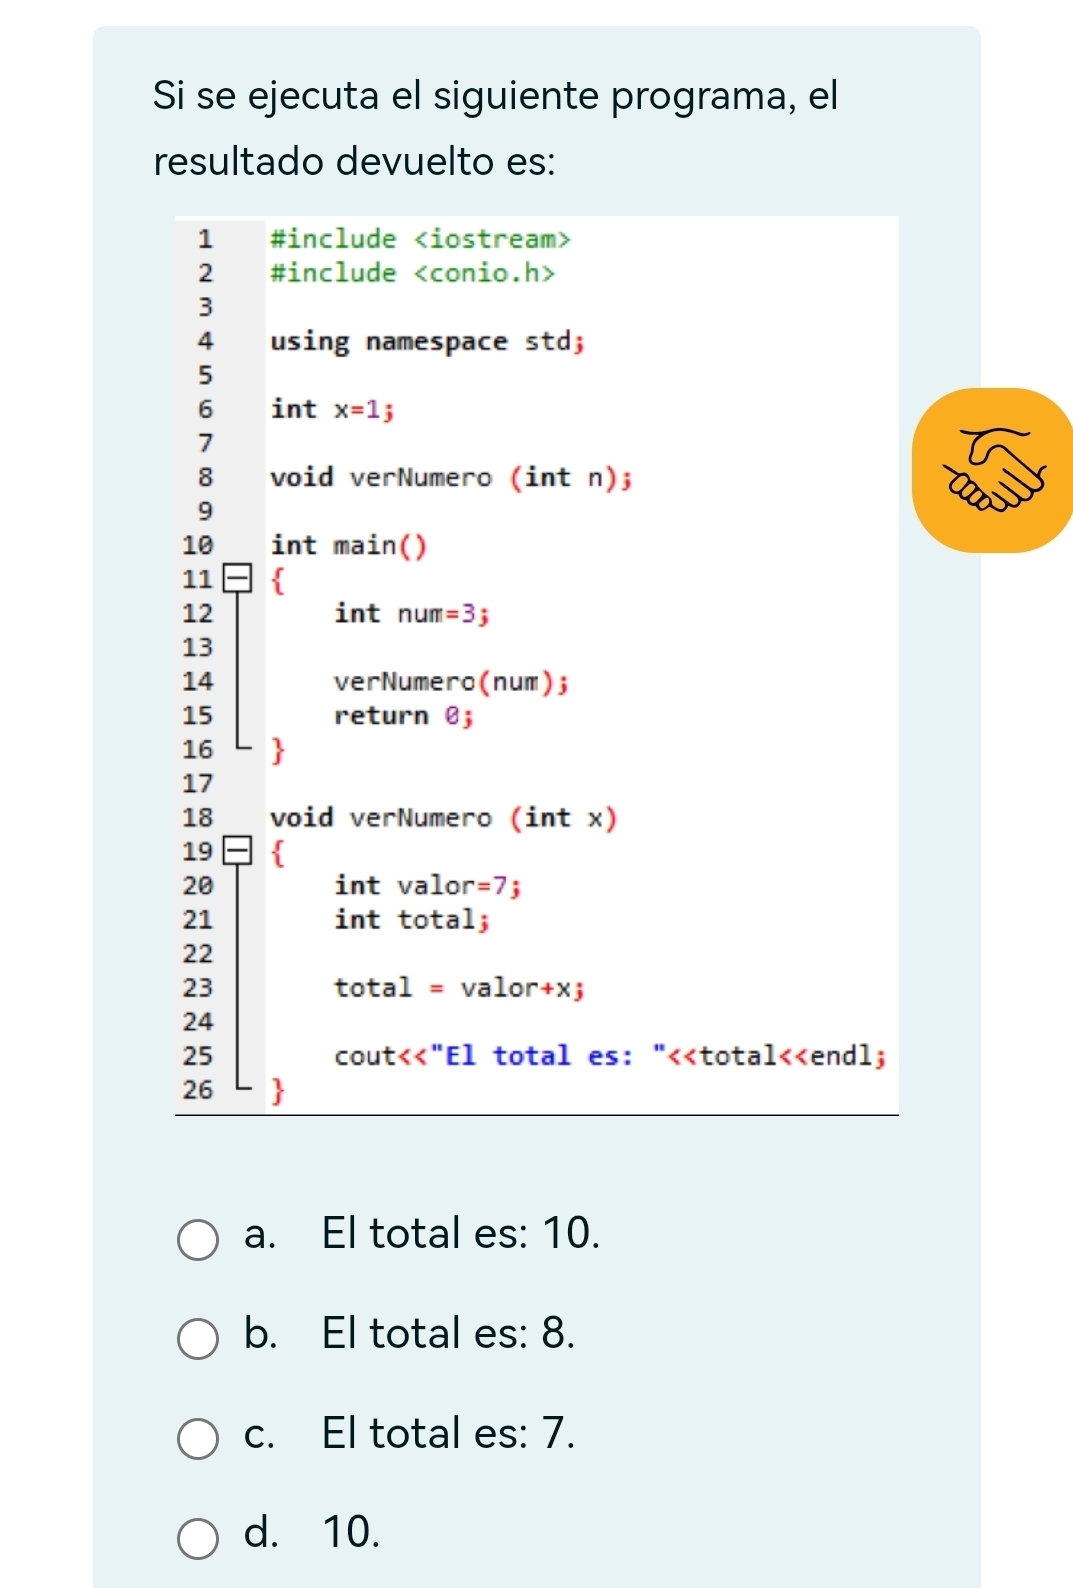The image size is (1073, 1588).
Task: Click the cout statement on line 25
Action: click(610, 1056)
